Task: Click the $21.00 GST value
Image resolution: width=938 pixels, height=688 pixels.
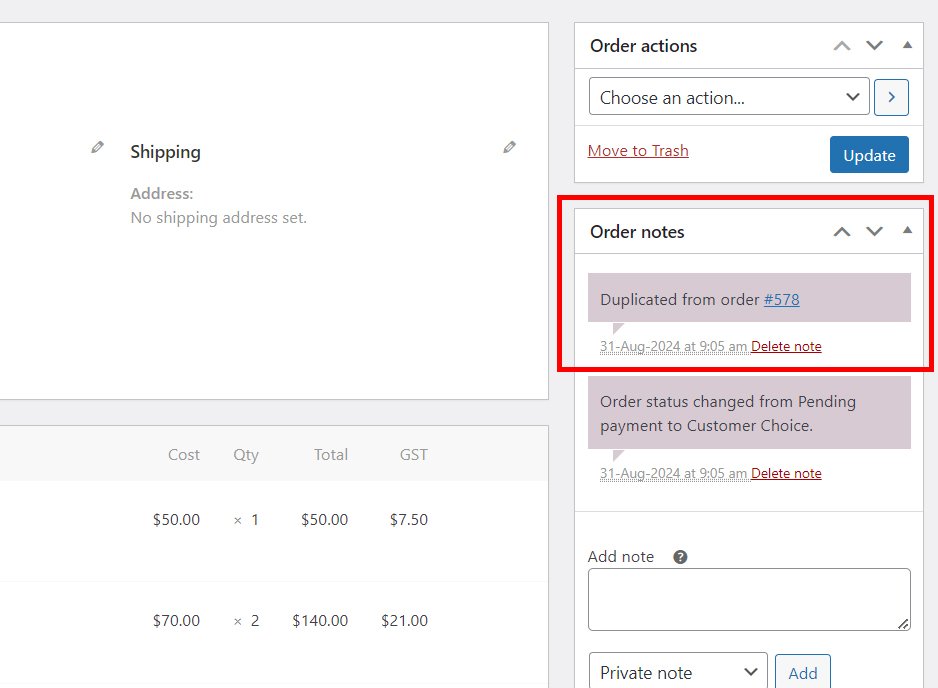Action: 404,620
